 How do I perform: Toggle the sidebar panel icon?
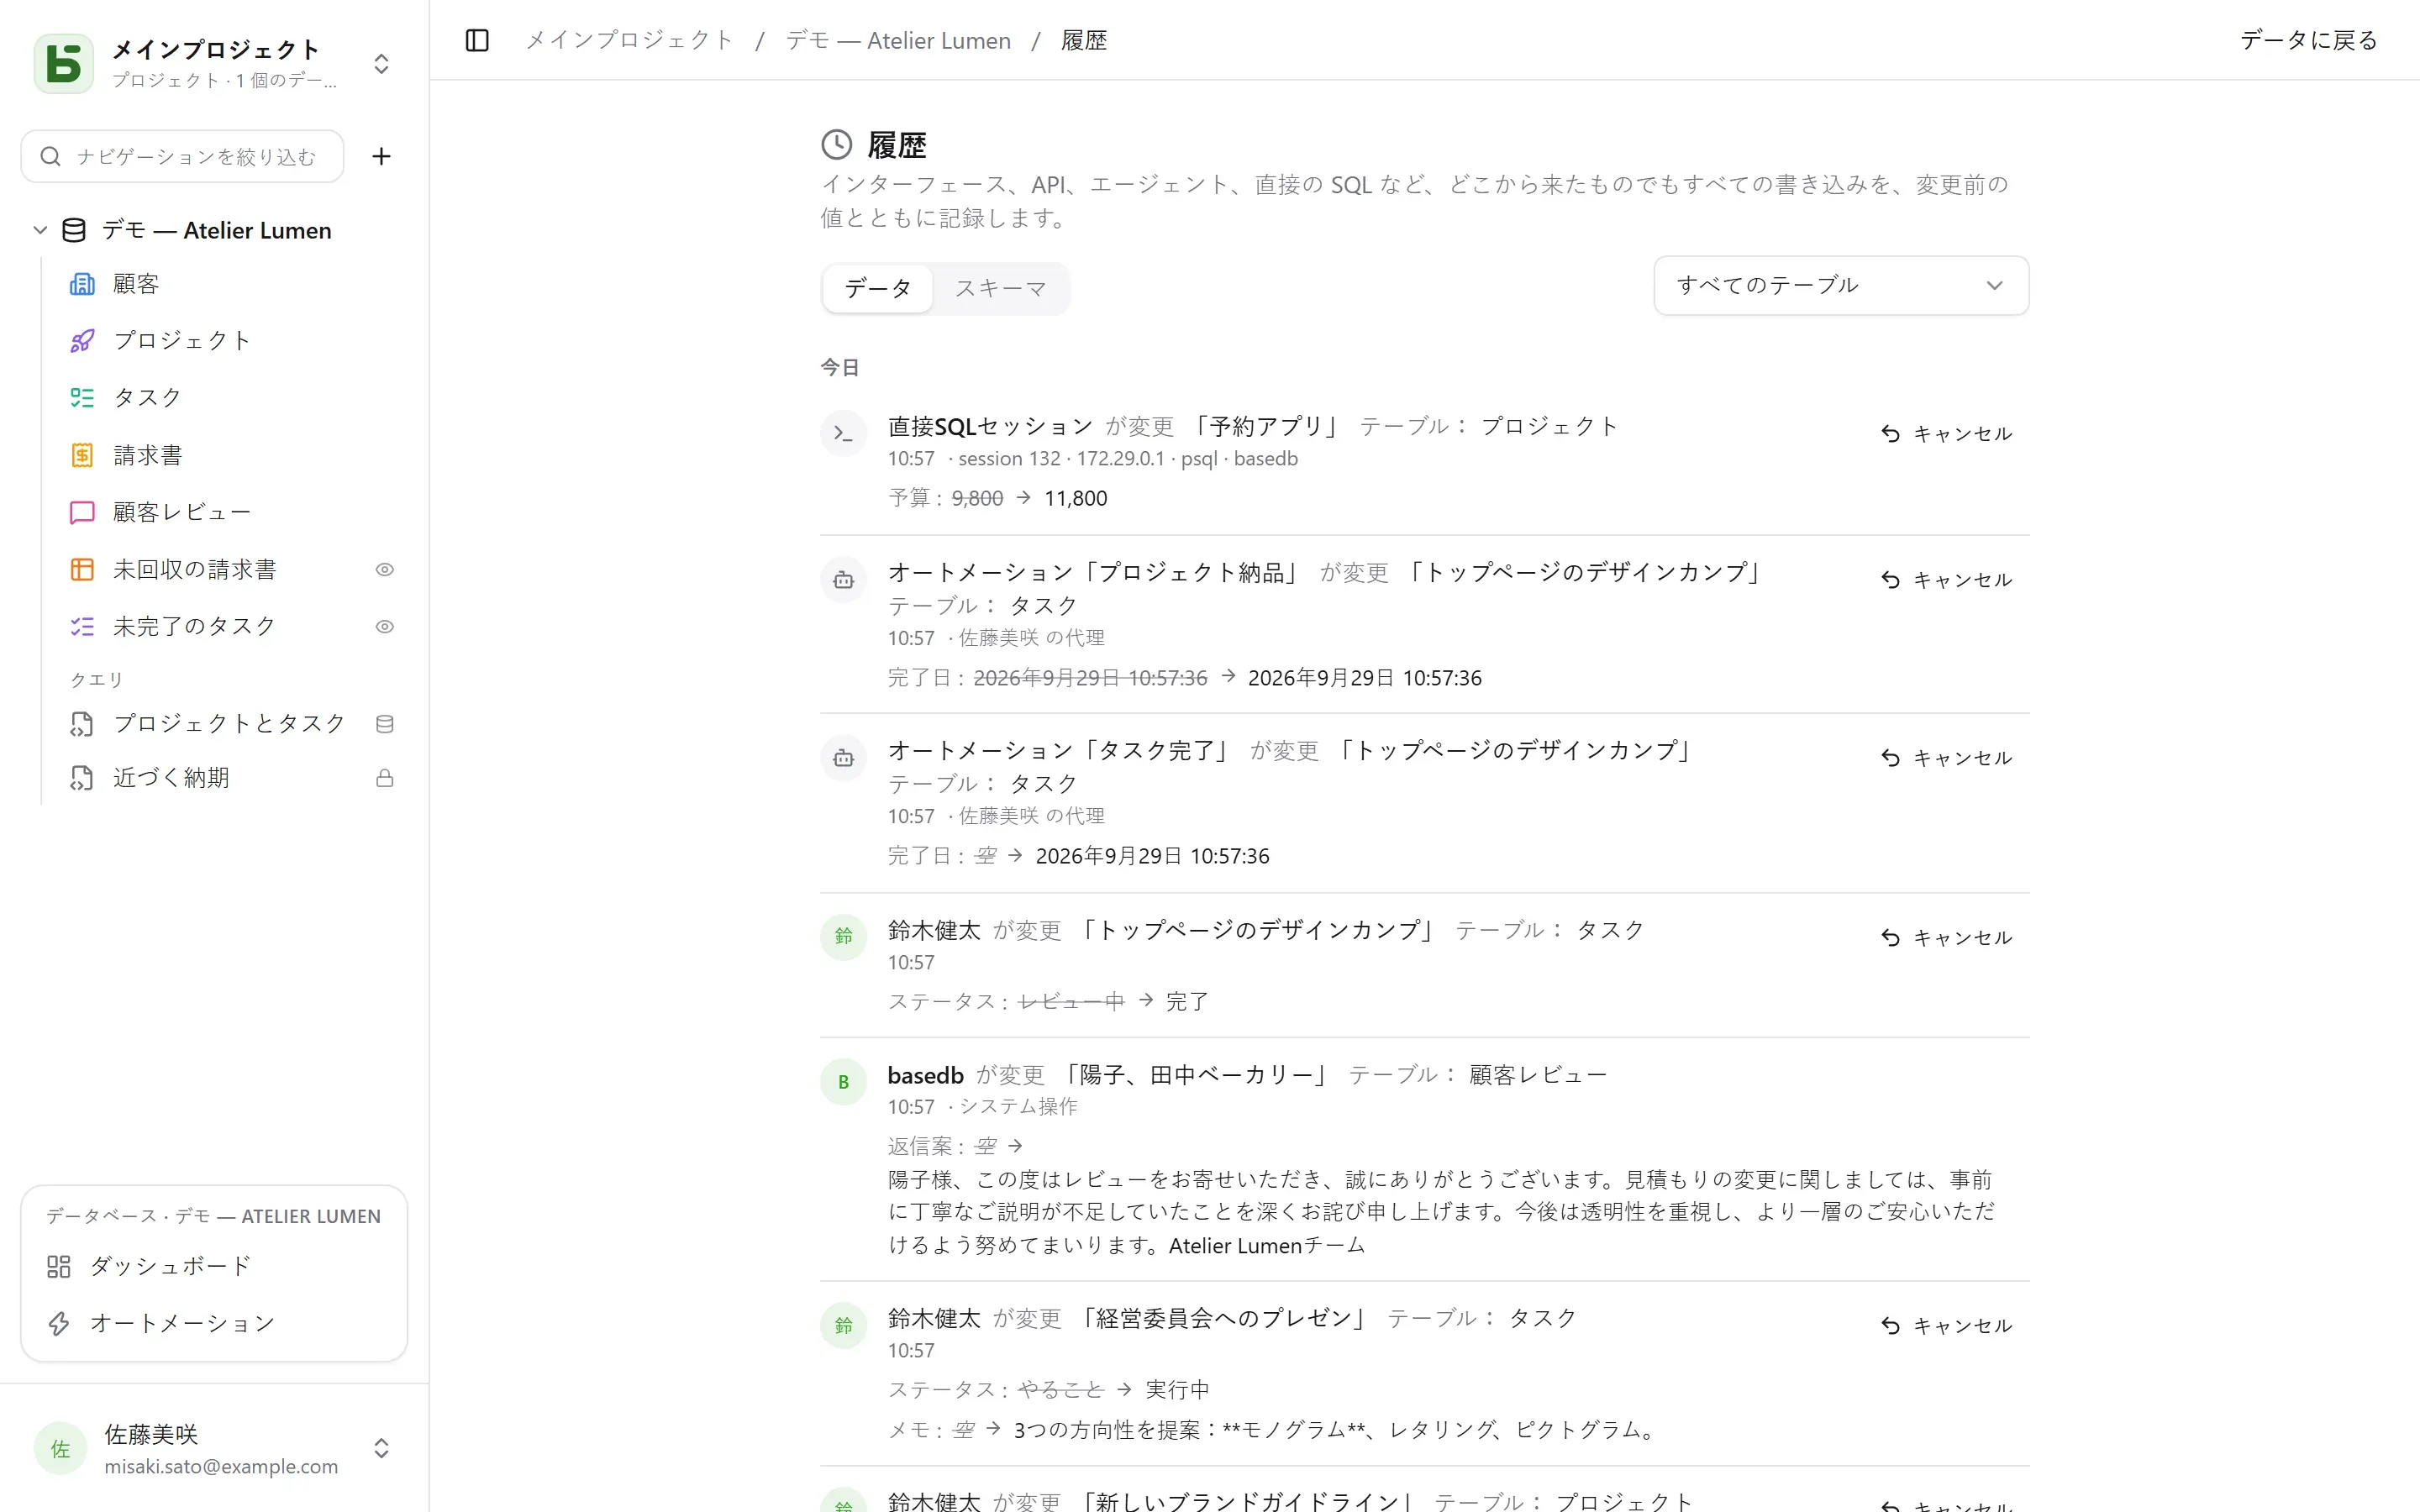pyautogui.click(x=477, y=40)
